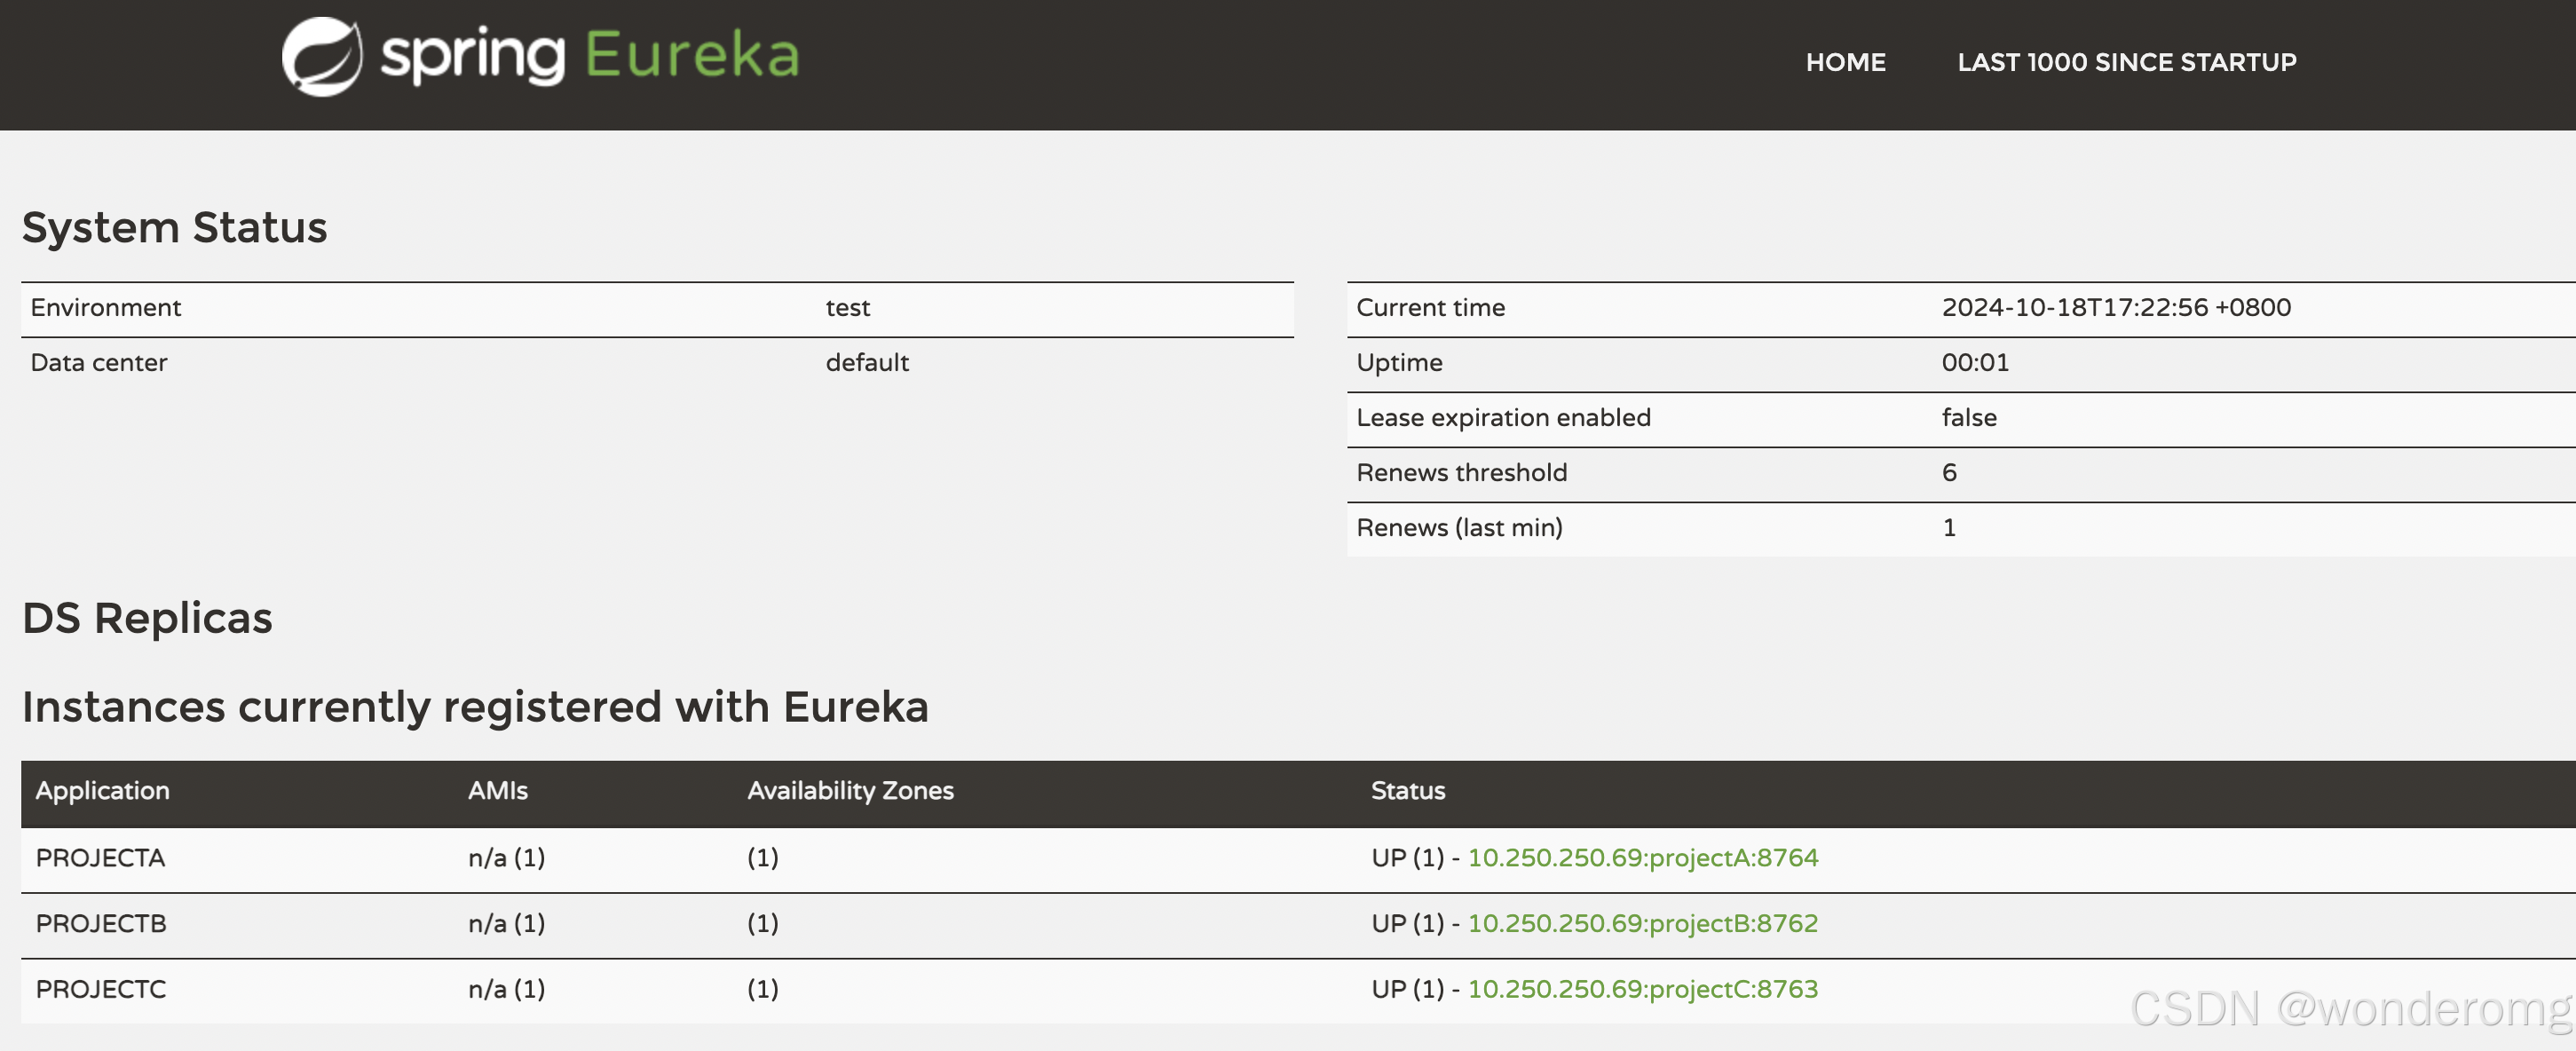Click the Uptime label
This screenshot has width=2576, height=1051.
point(1399,363)
